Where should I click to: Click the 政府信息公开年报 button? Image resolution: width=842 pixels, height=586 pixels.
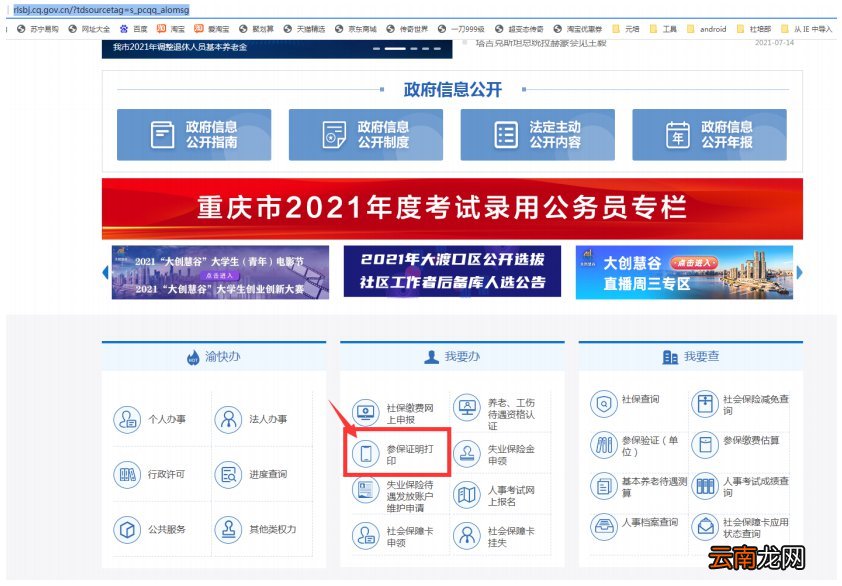coord(709,134)
